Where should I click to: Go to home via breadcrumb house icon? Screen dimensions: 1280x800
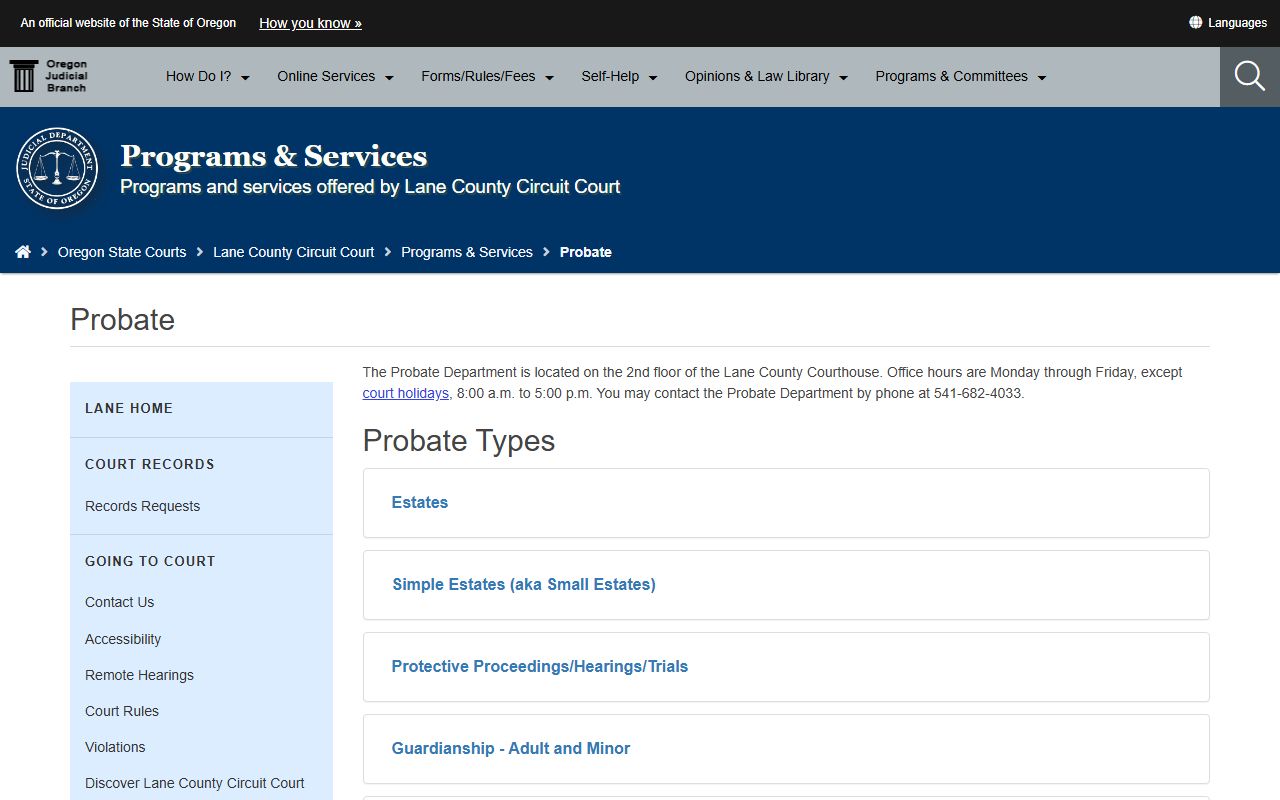point(23,252)
